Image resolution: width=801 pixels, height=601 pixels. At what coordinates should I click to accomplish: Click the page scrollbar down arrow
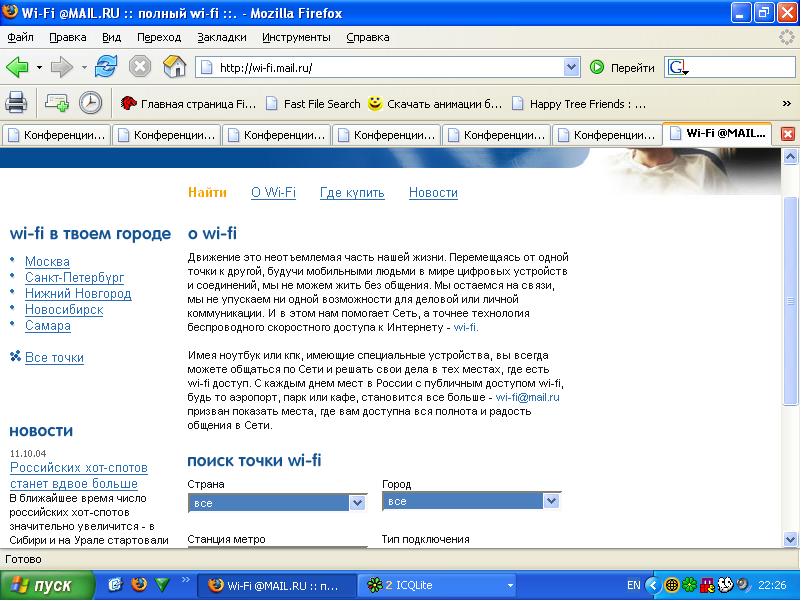(790, 539)
